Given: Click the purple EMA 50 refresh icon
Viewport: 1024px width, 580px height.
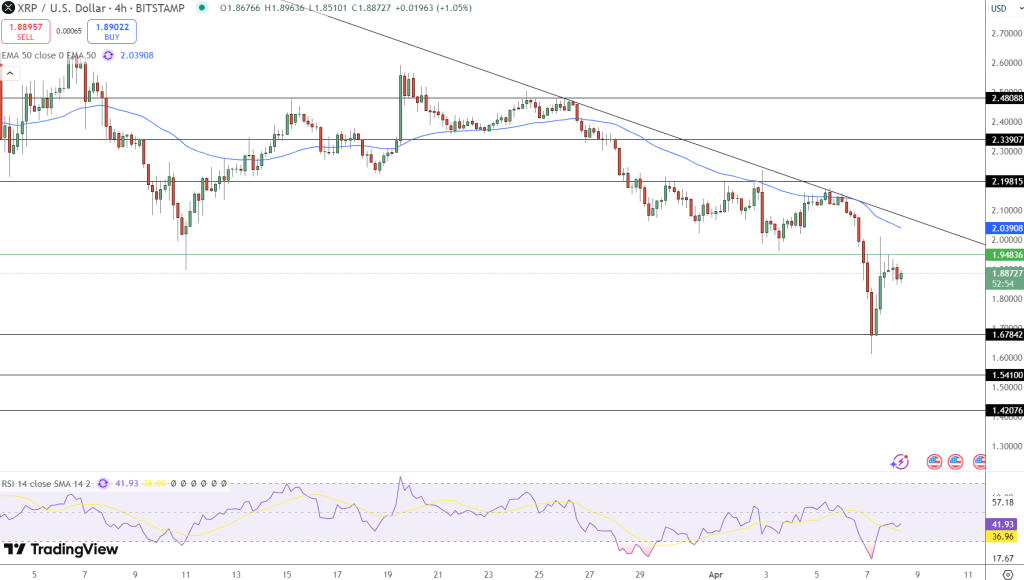Looking at the screenshot, I should 108,56.
